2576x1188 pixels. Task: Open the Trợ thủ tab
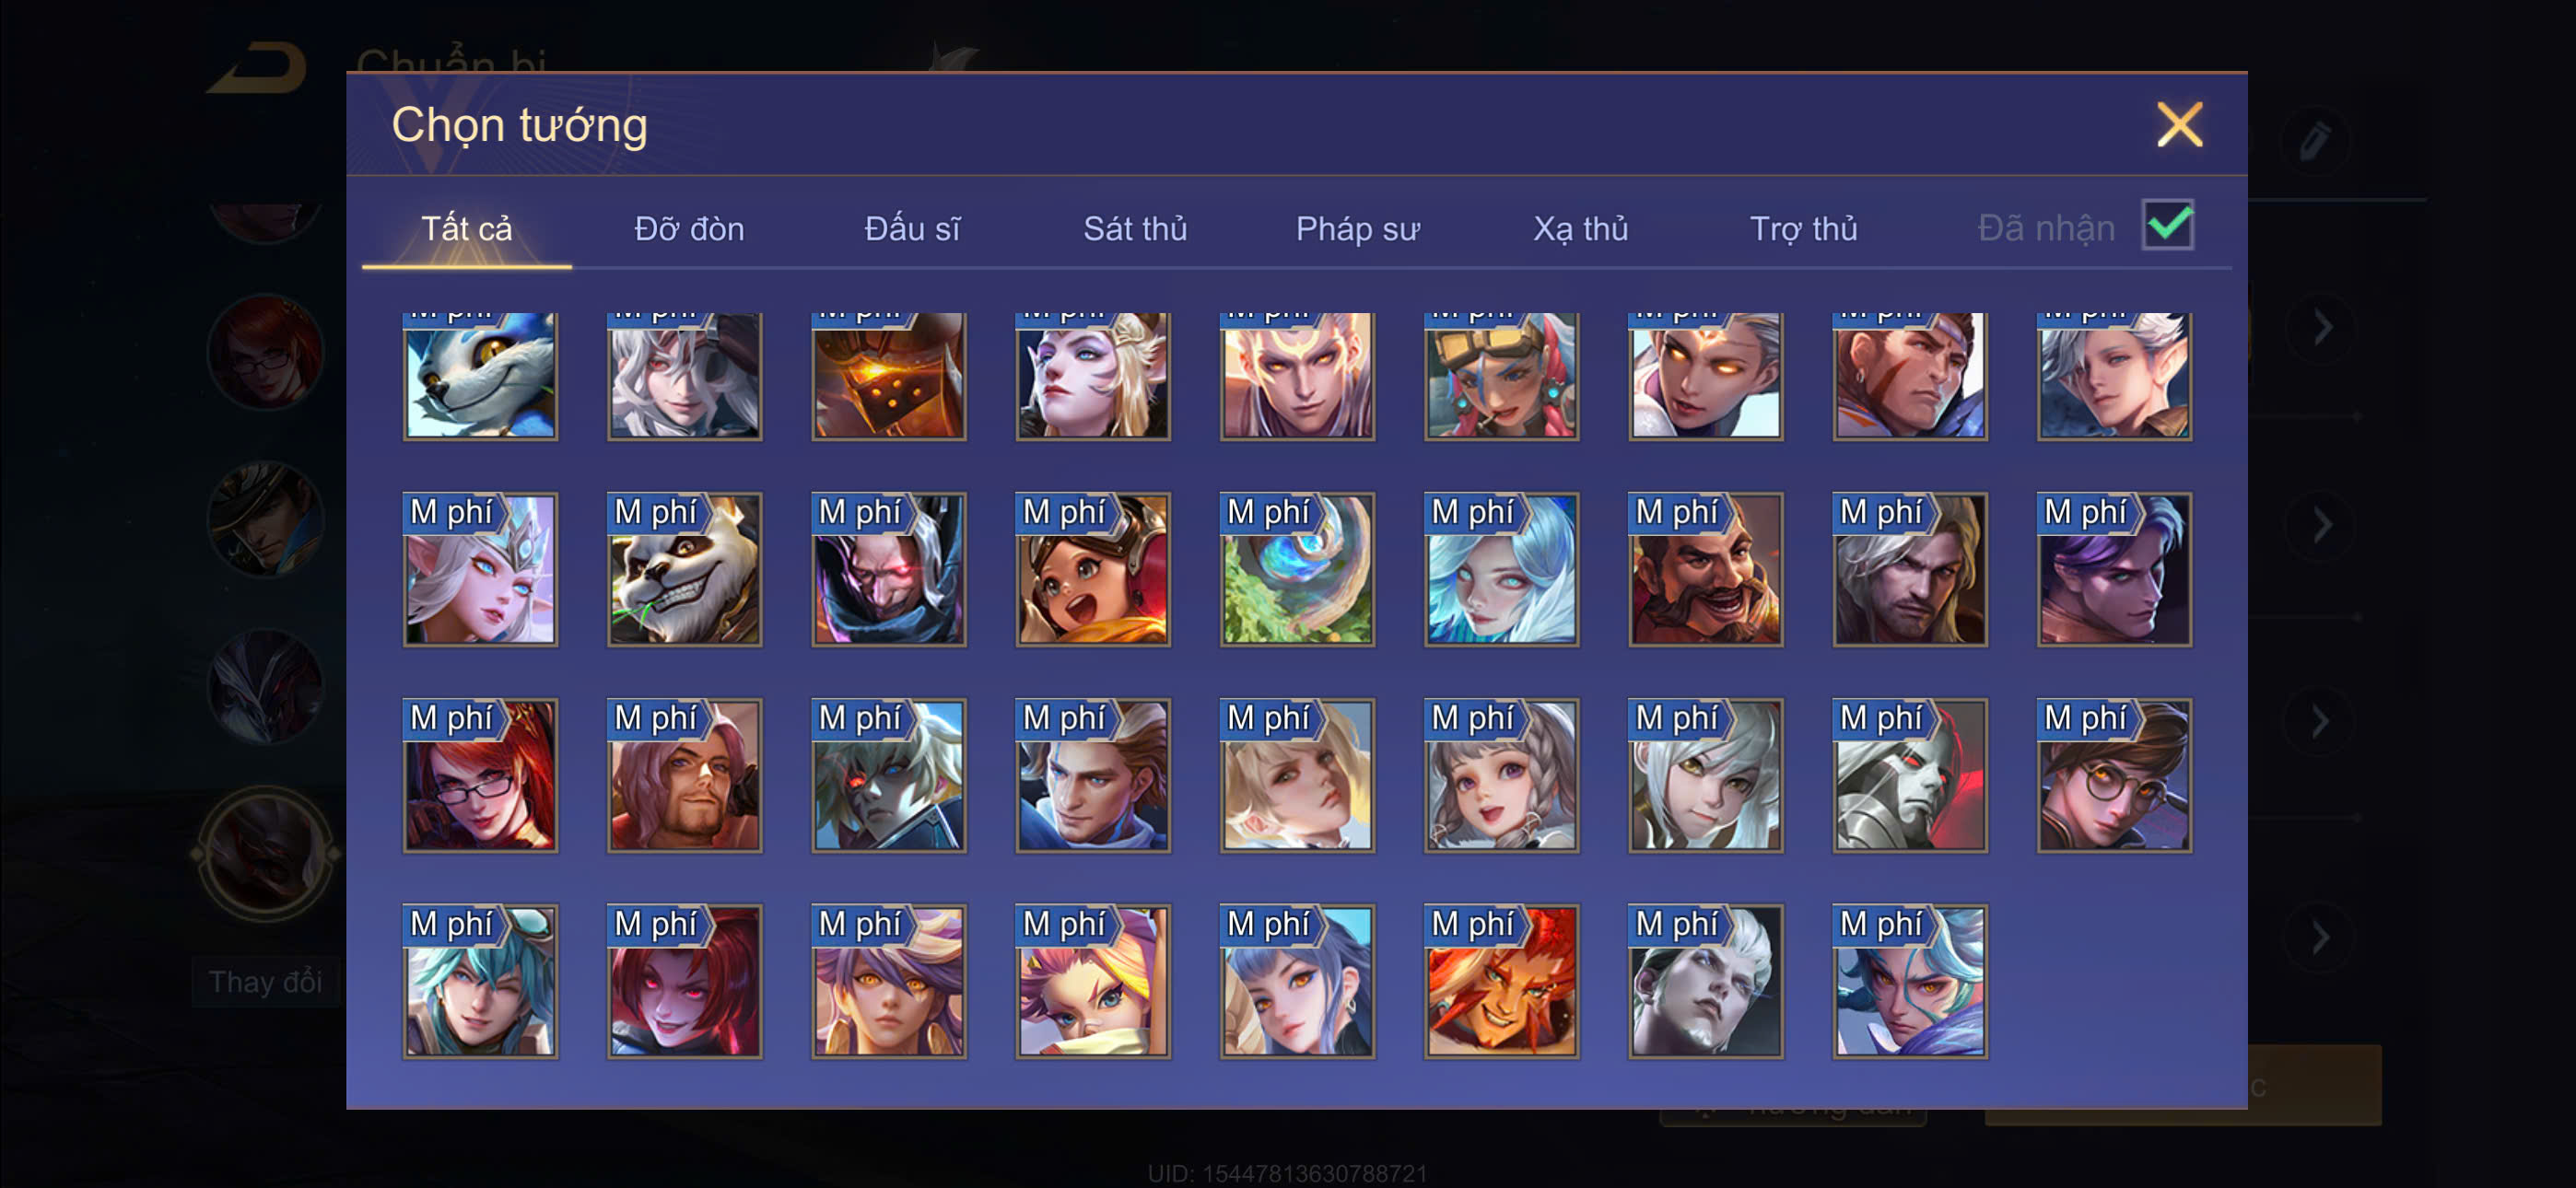[1803, 229]
